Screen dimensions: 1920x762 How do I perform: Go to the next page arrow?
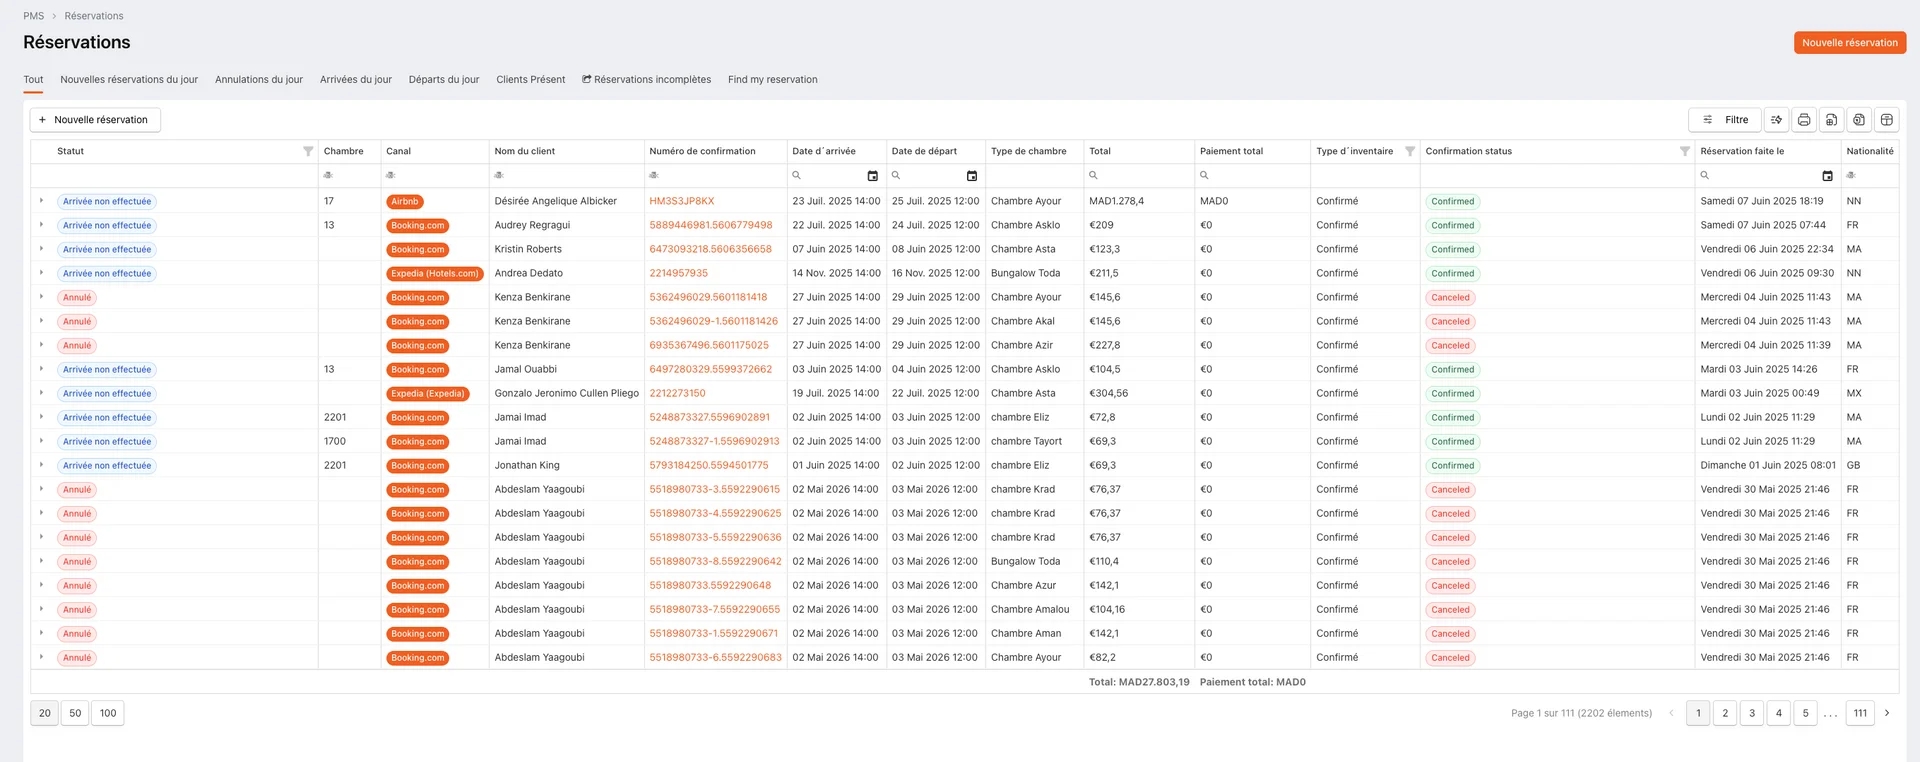pos(1887,713)
